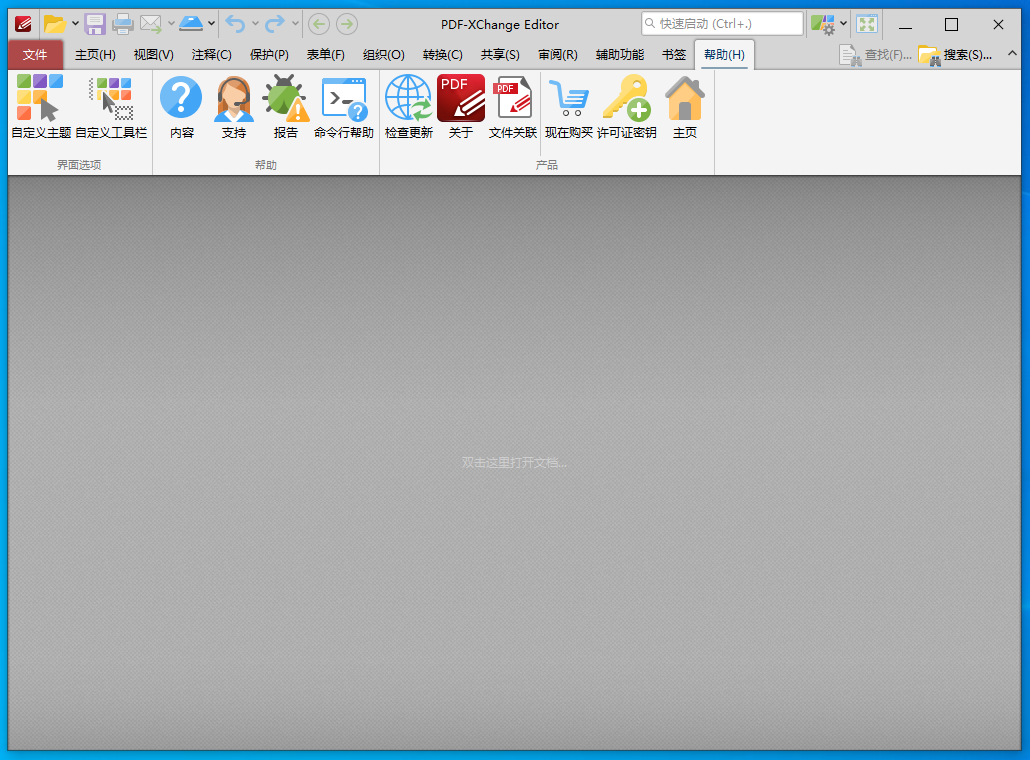Toggle the full screen mode button
The height and width of the screenshot is (760, 1030).
click(x=867, y=24)
